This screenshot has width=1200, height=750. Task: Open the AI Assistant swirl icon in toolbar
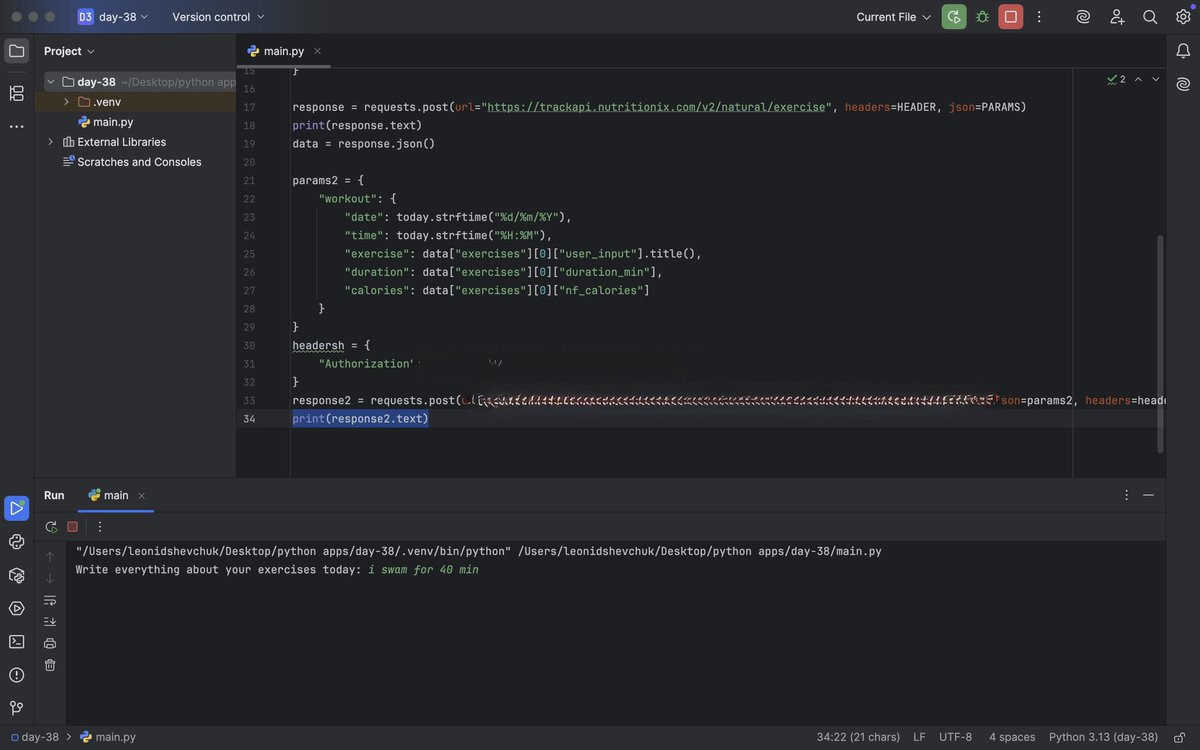pos(1083,17)
